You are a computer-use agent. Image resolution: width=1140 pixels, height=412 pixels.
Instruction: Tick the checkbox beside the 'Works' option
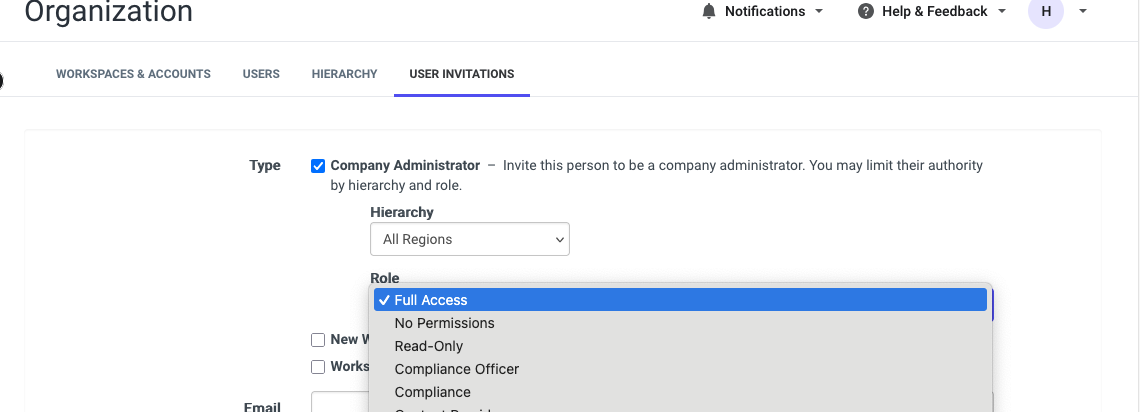click(318, 367)
